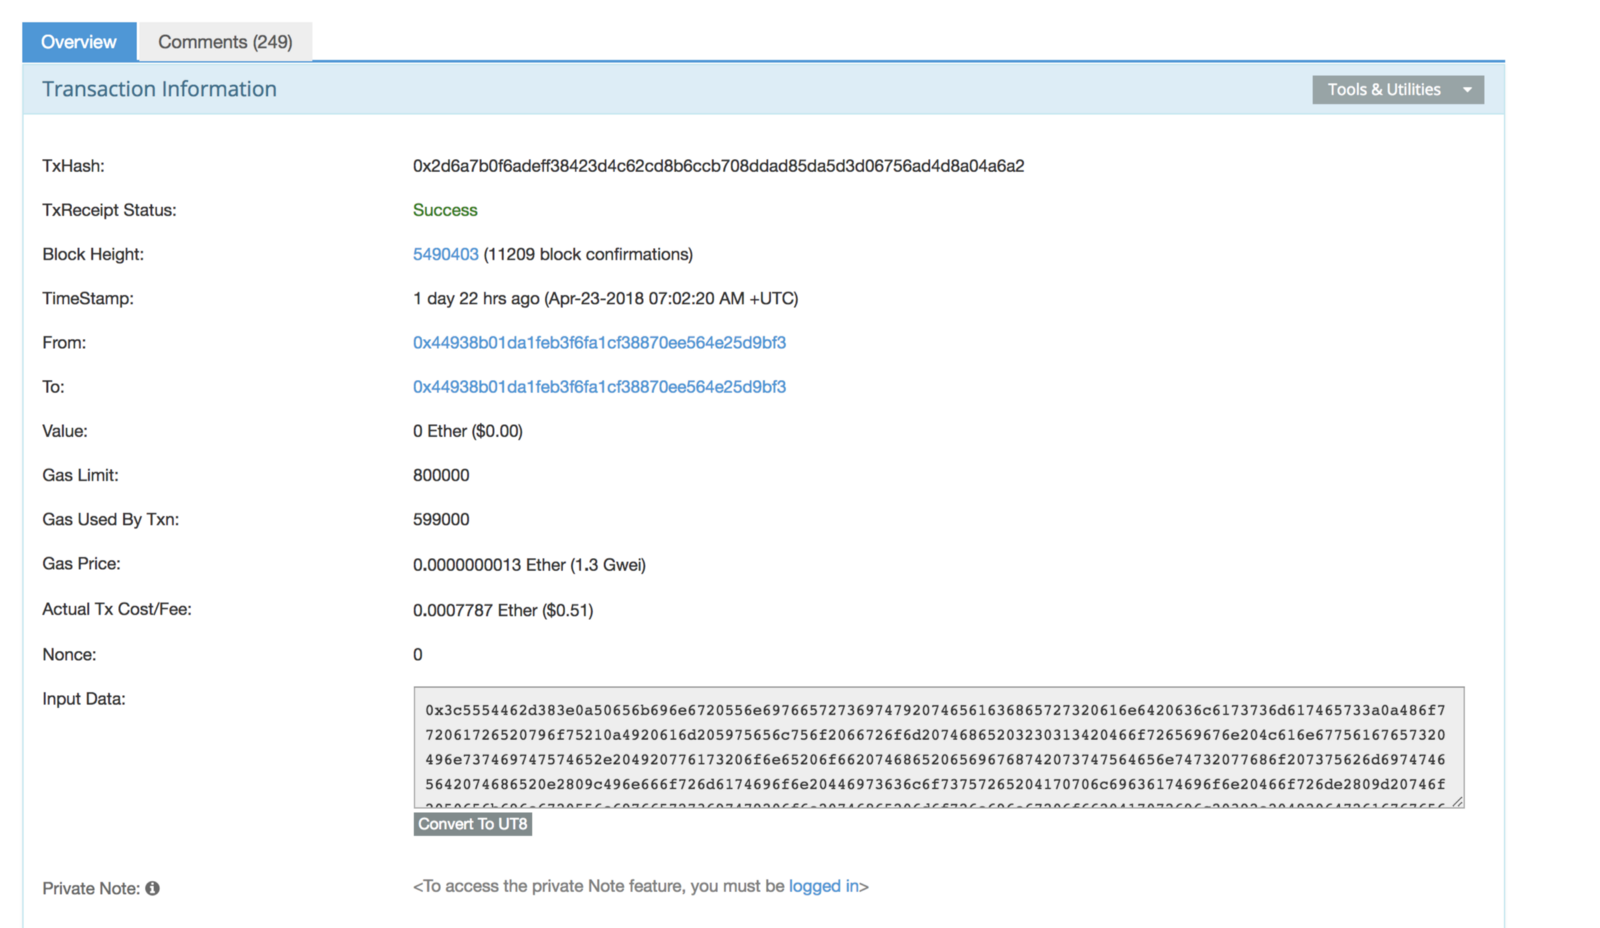Open block 5490403 link
This screenshot has width=1600, height=928.
click(446, 254)
